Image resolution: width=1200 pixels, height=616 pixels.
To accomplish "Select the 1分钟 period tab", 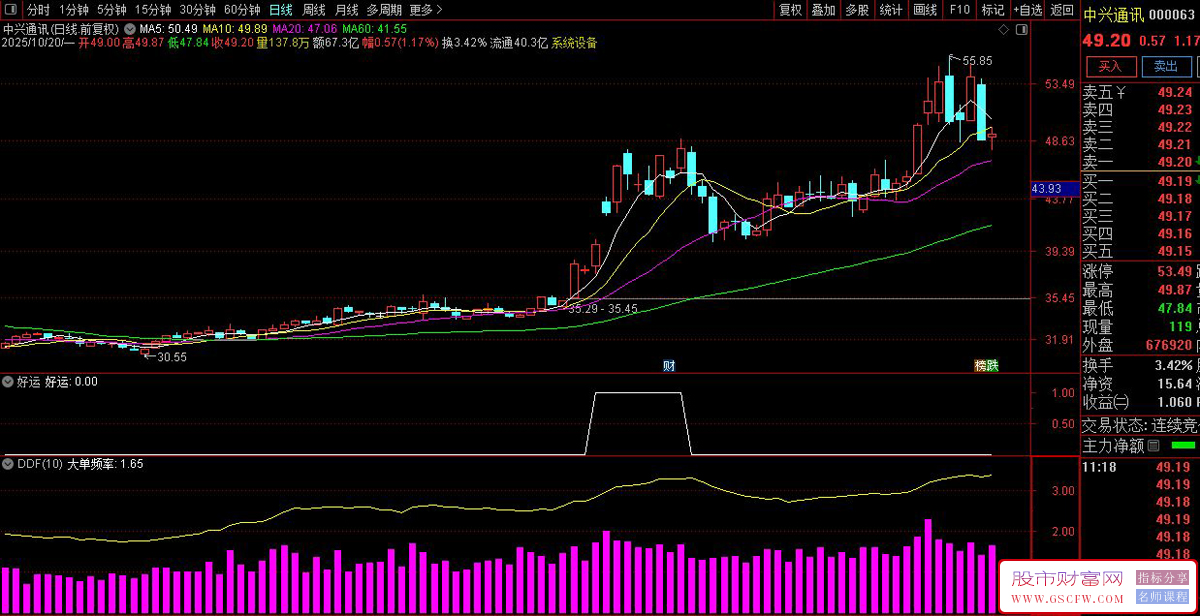I will tap(74, 10).
